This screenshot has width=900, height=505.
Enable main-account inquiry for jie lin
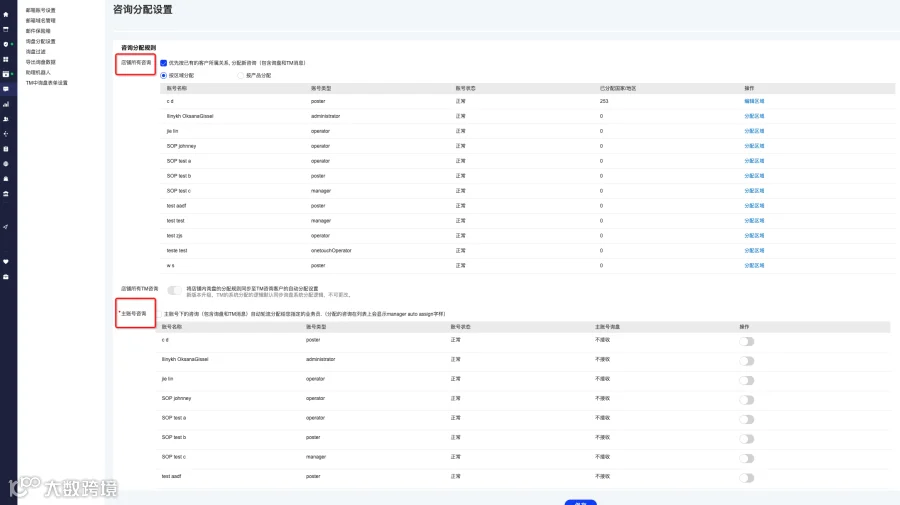point(747,380)
